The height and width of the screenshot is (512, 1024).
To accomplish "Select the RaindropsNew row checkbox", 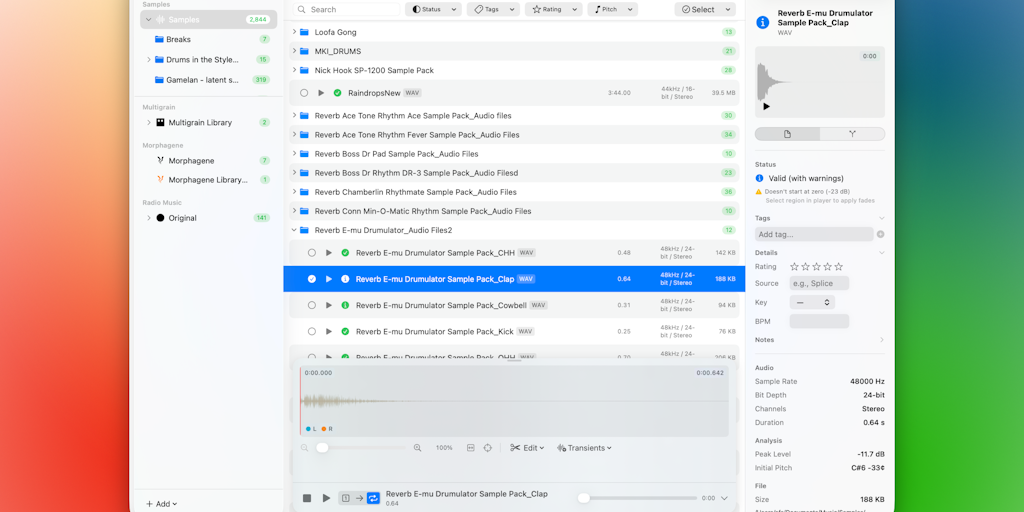I will point(304,93).
